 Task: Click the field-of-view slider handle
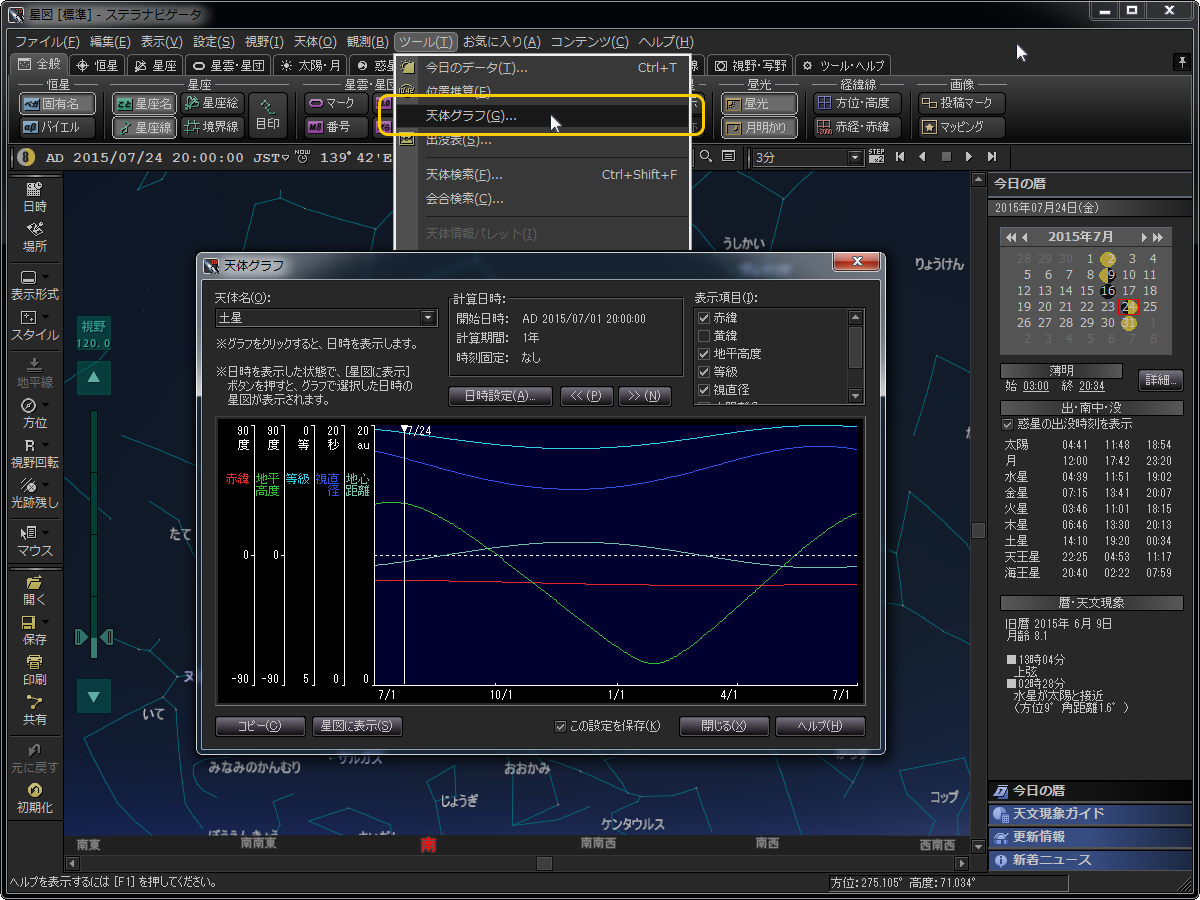pos(94,638)
